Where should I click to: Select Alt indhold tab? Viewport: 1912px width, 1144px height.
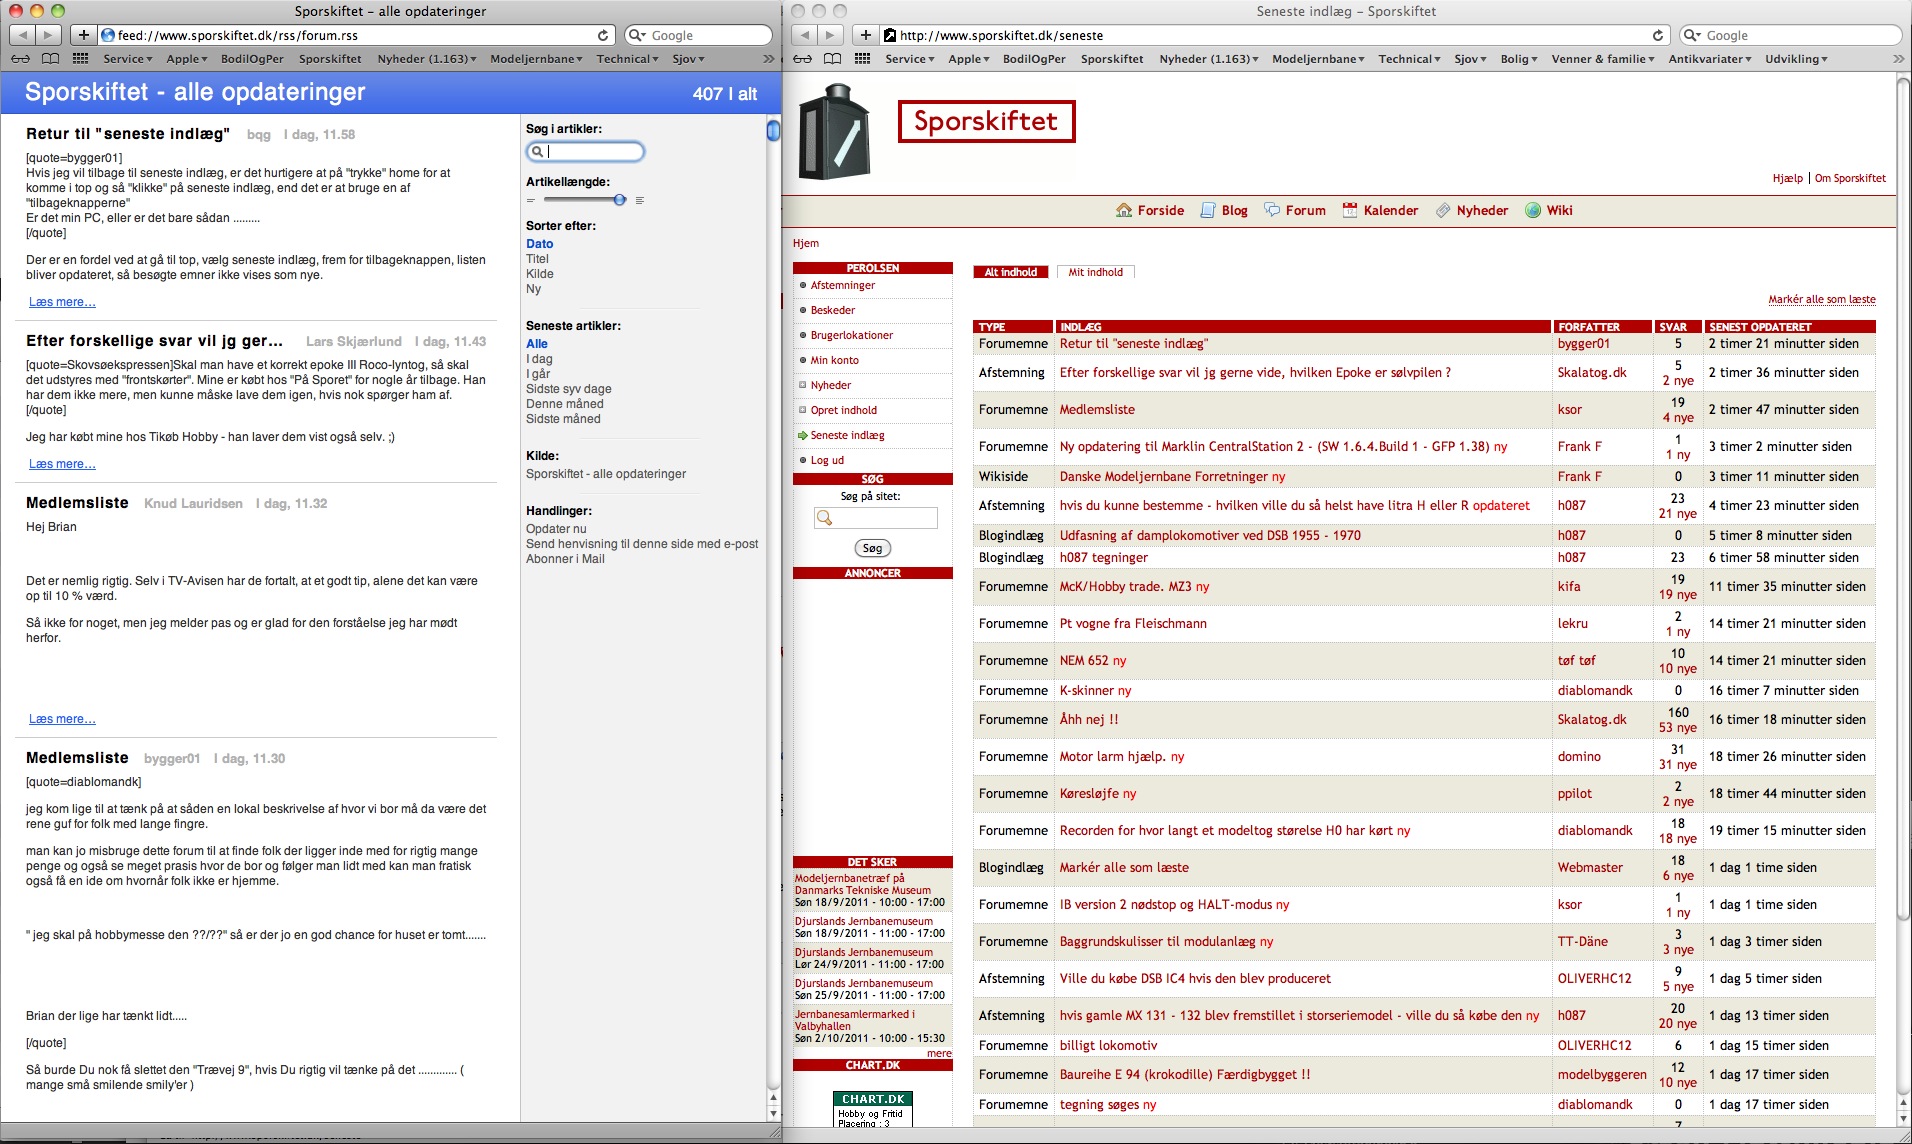point(1011,272)
